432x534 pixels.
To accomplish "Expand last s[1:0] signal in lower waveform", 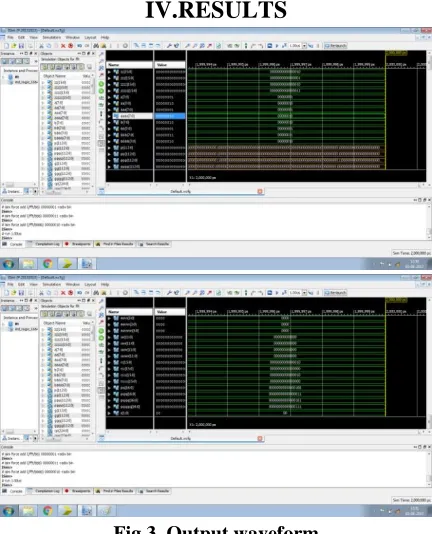I will 109,413.
